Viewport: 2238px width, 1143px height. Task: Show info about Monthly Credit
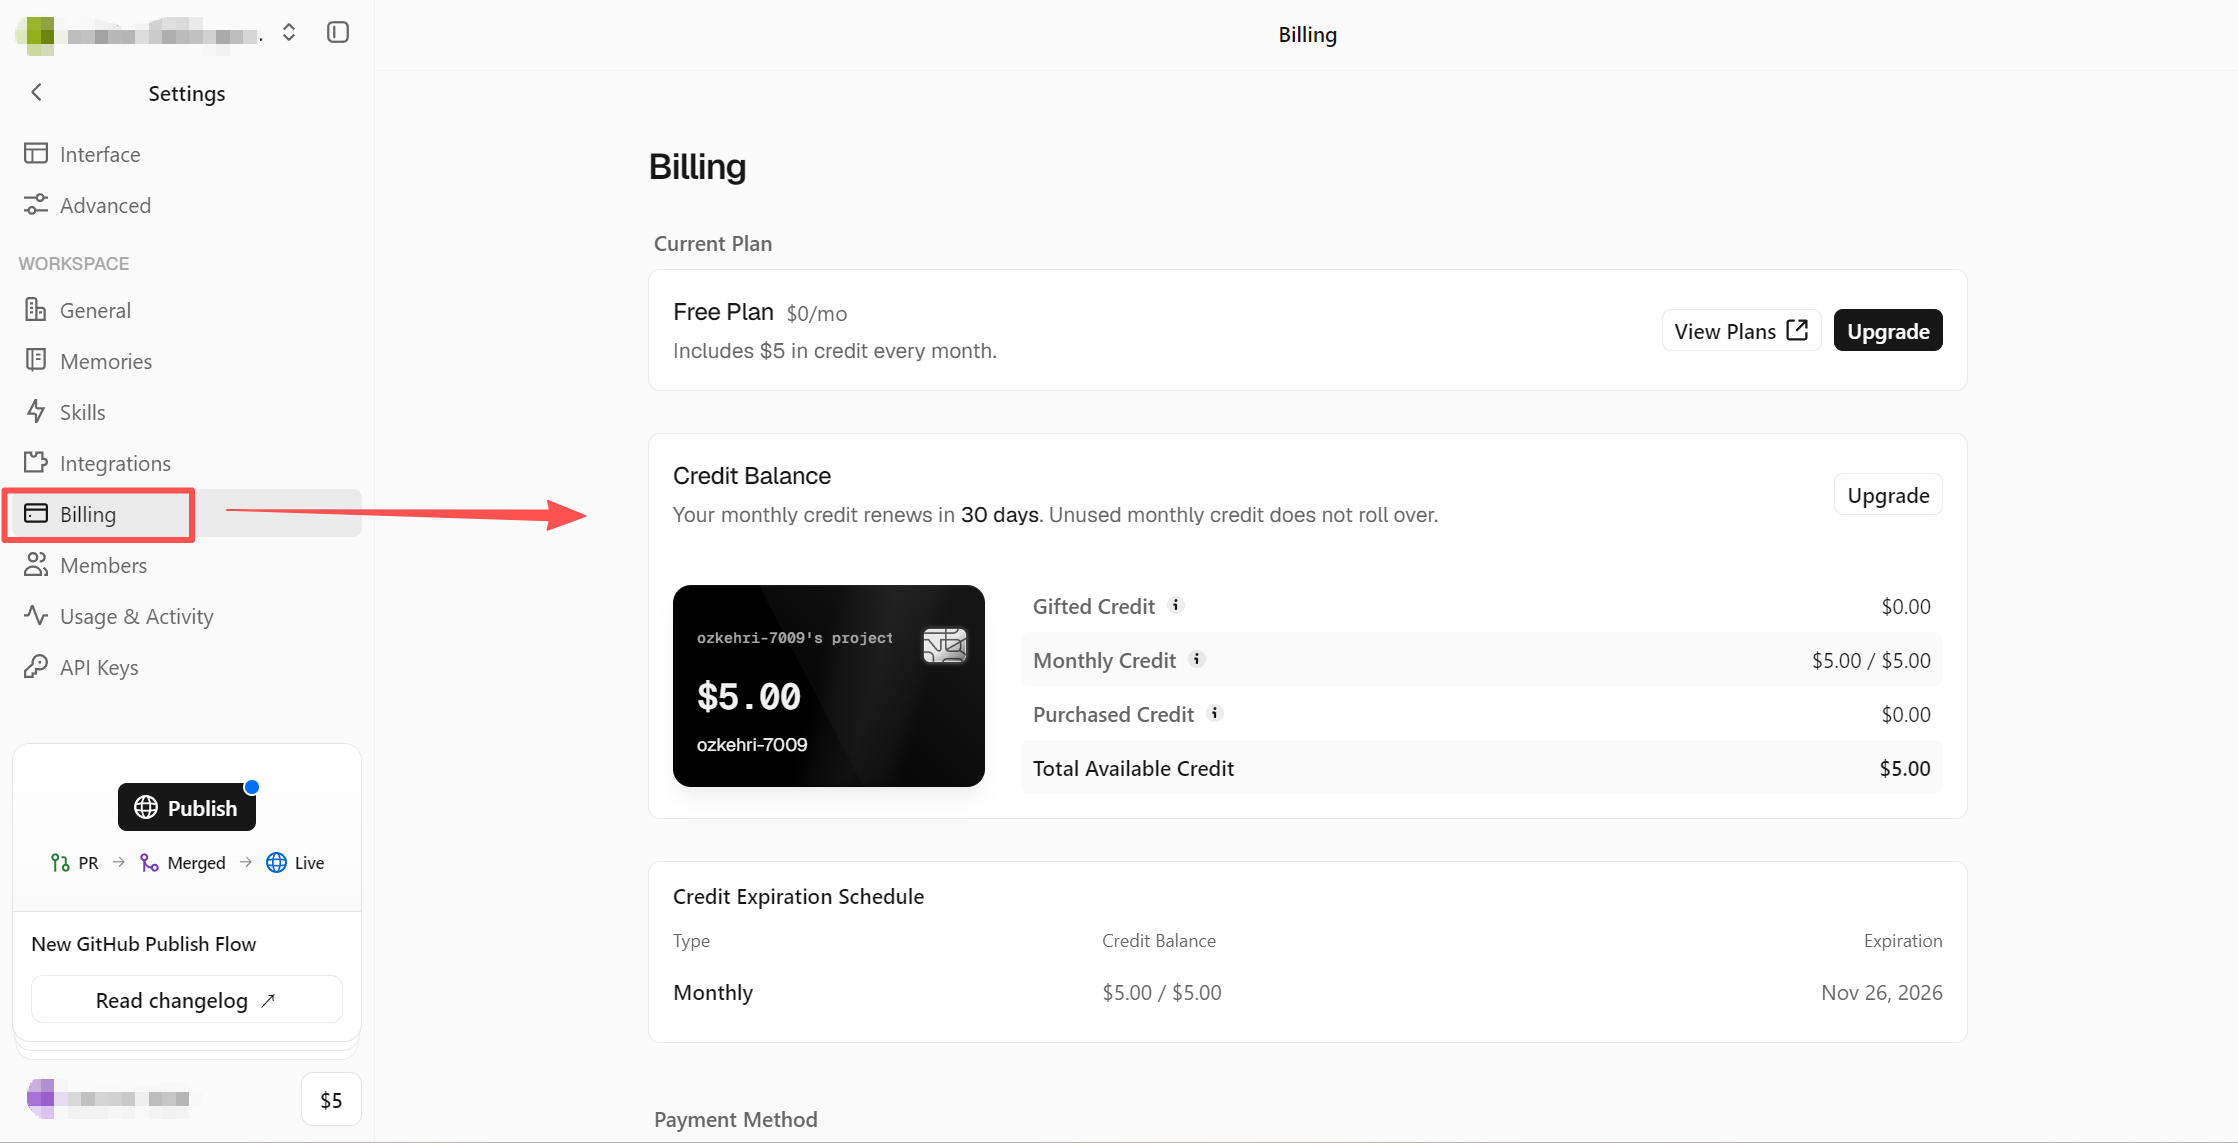point(1197,659)
